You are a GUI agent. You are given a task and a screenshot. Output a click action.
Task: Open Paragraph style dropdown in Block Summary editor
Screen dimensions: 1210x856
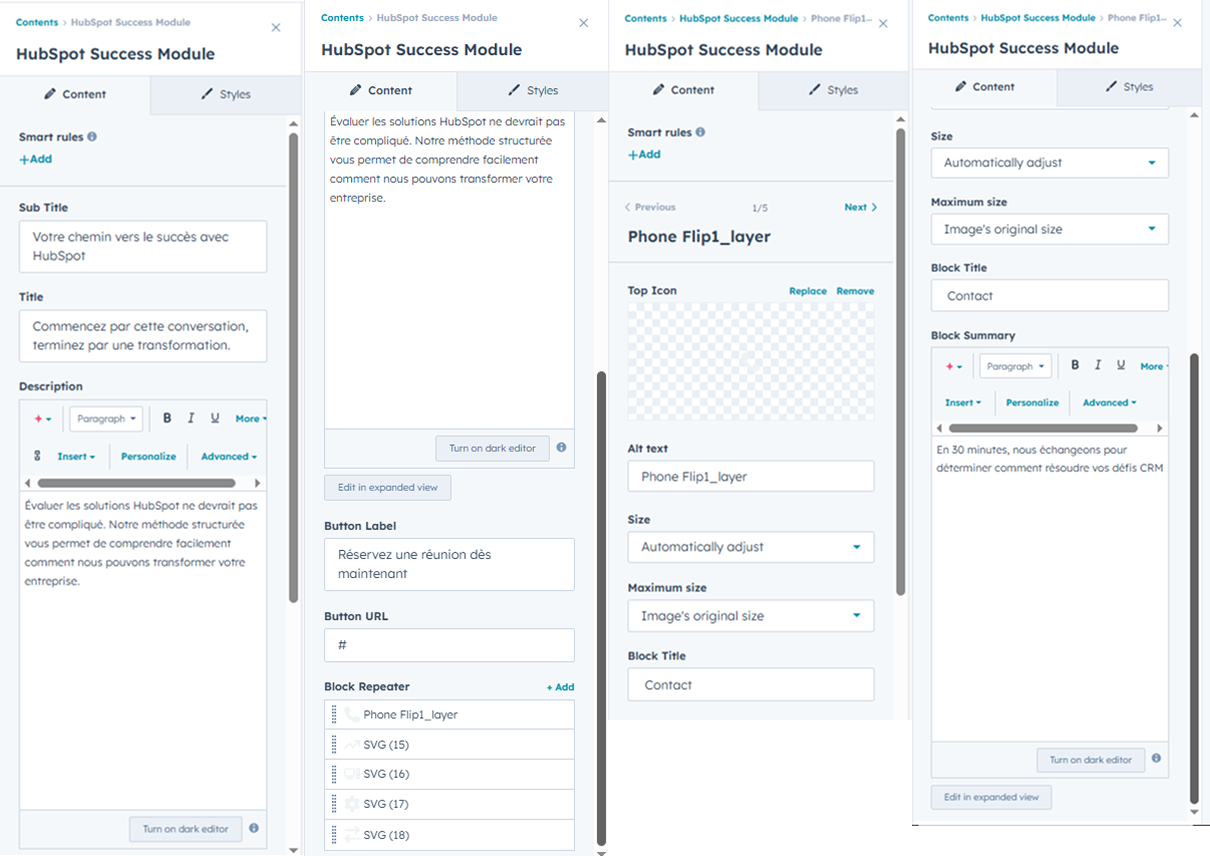coord(1016,367)
